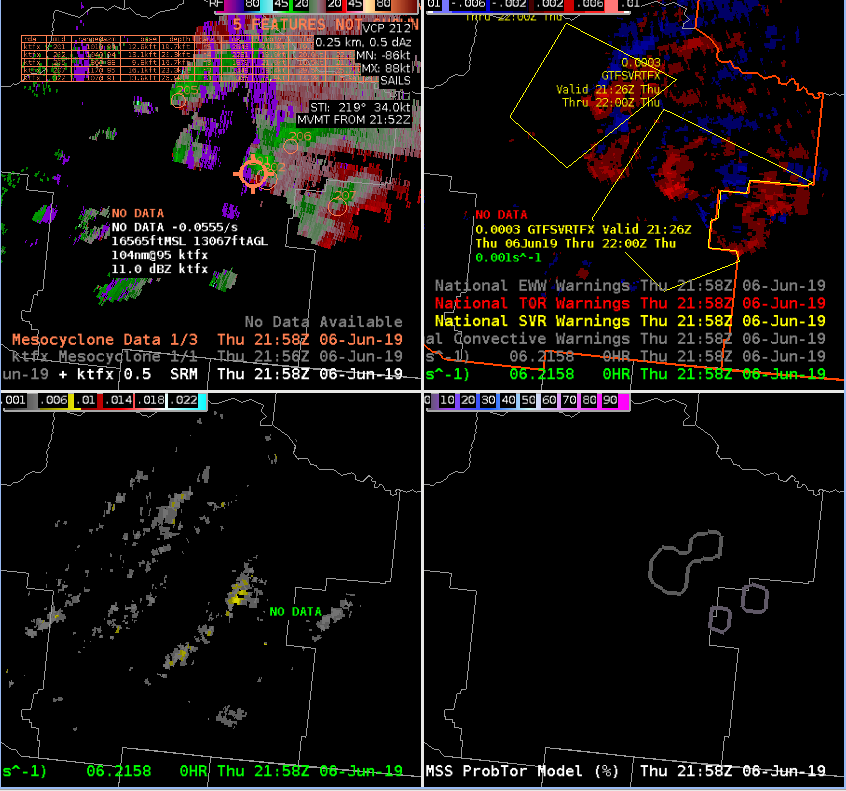Click the STI 219° 34.0kt readout

[x=361, y=106]
